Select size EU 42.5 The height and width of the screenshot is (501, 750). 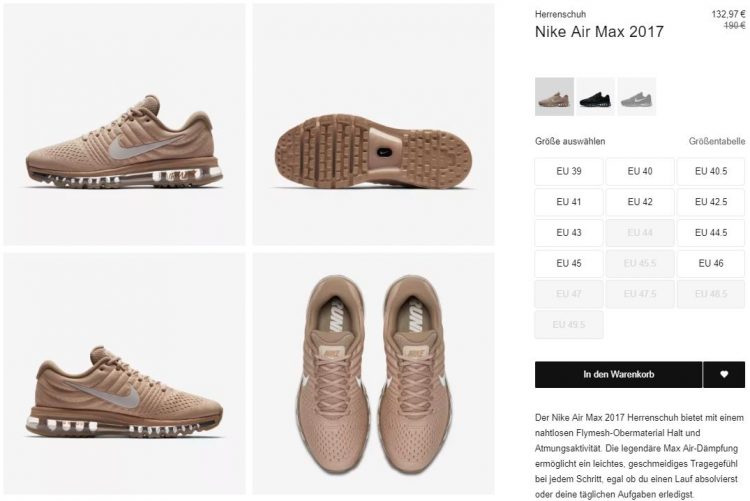[711, 202]
